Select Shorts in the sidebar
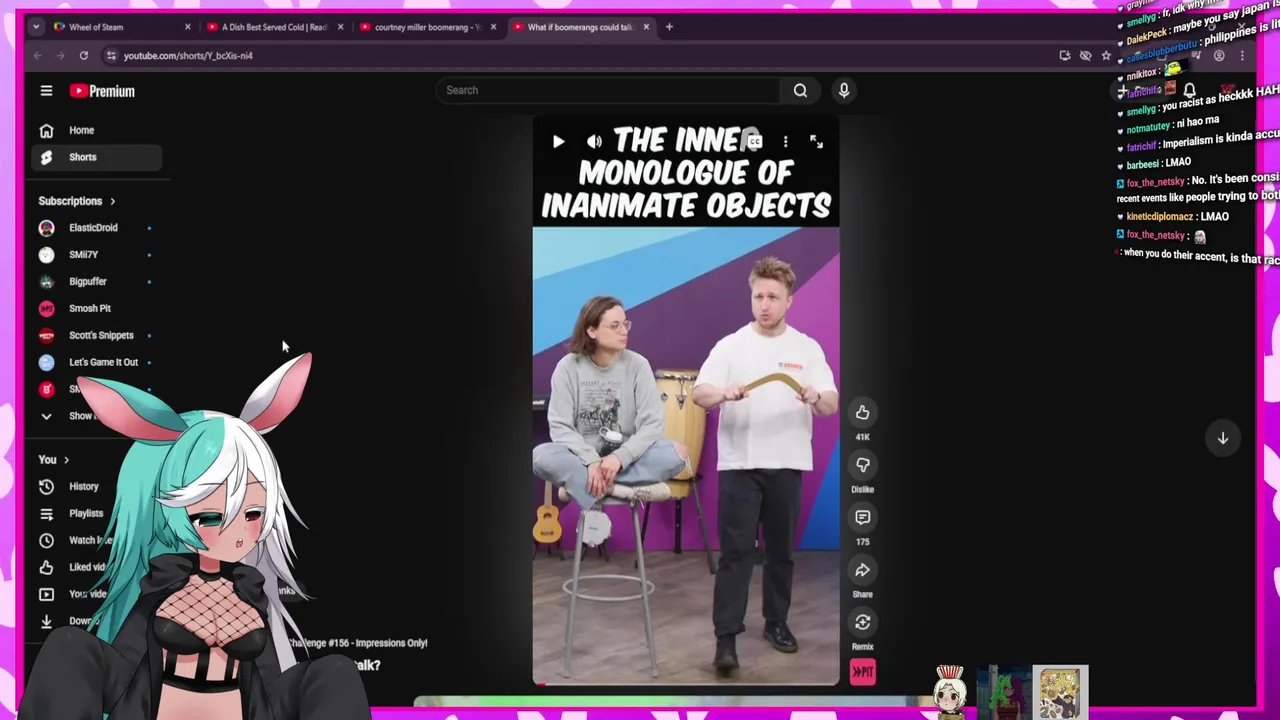Screen dimensions: 1280x720 click(97, 157)
